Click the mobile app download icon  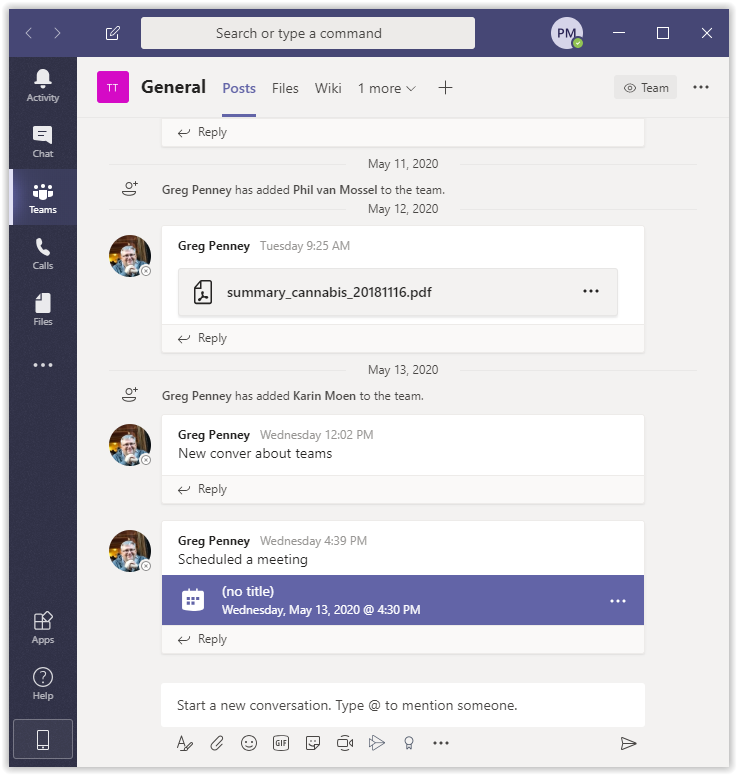pyautogui.click(x=43, y=739)
